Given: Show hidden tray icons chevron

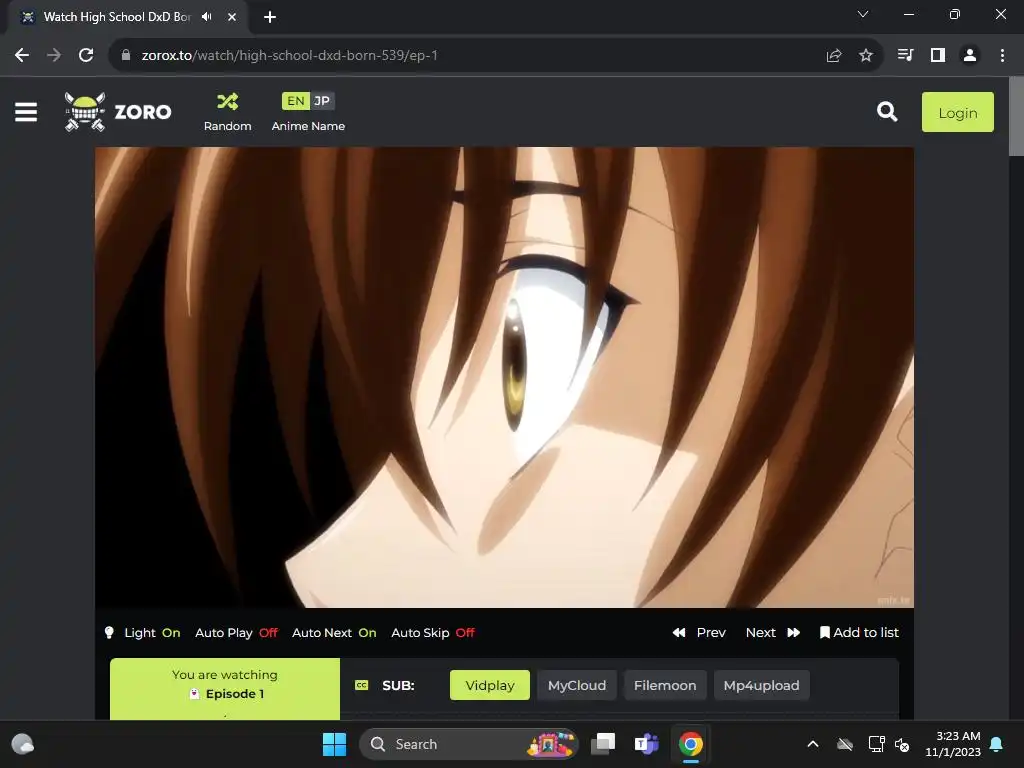Looking at the screenshot, I should click(x=813, y=744).
